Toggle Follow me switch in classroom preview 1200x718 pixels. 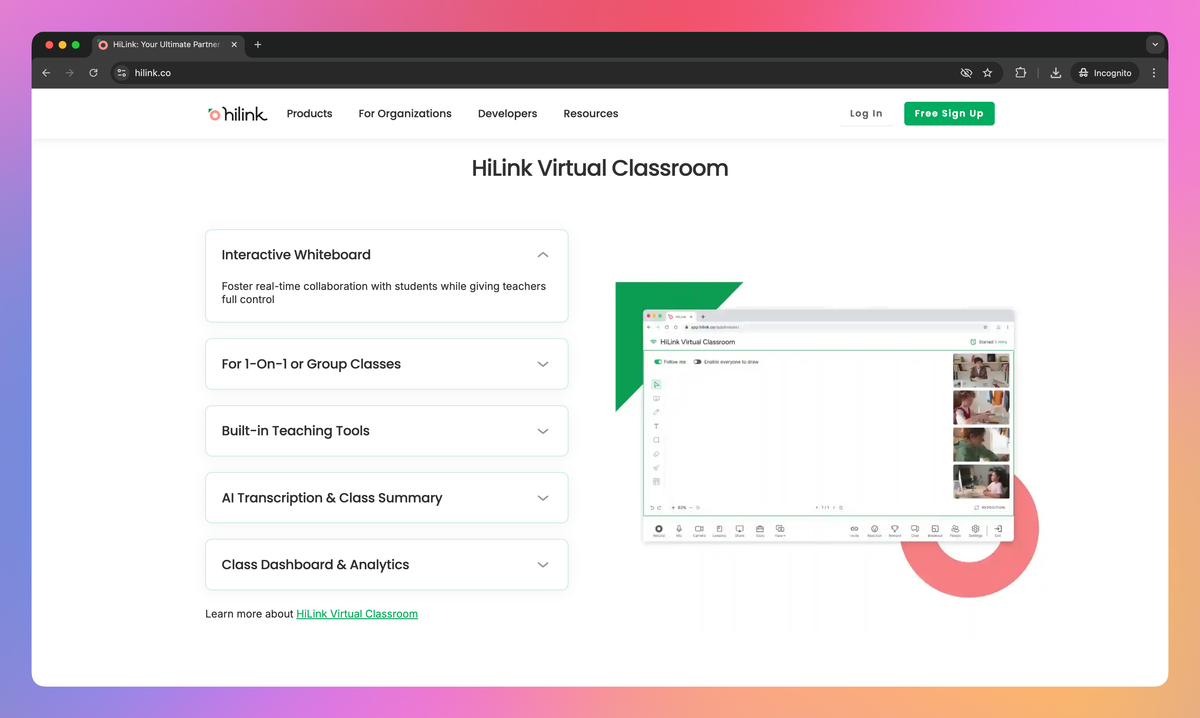[658, 362]
